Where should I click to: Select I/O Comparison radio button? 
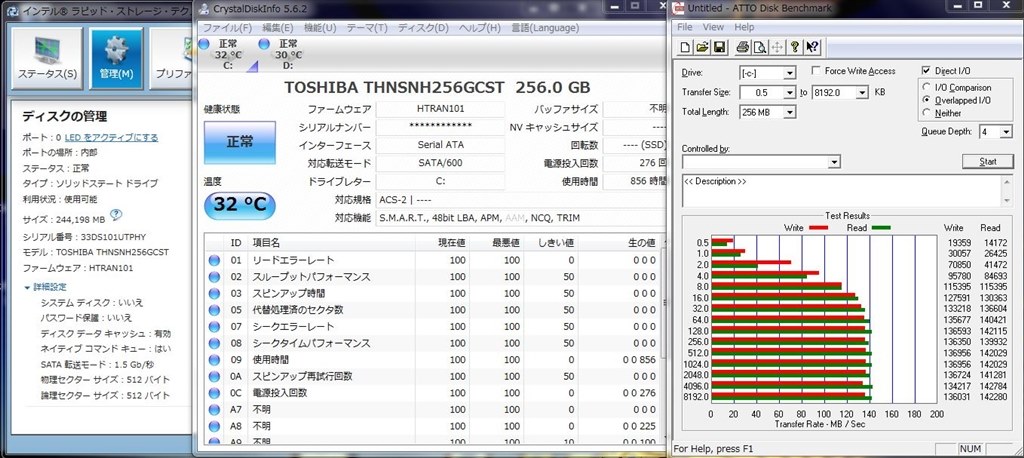(926, 88)
